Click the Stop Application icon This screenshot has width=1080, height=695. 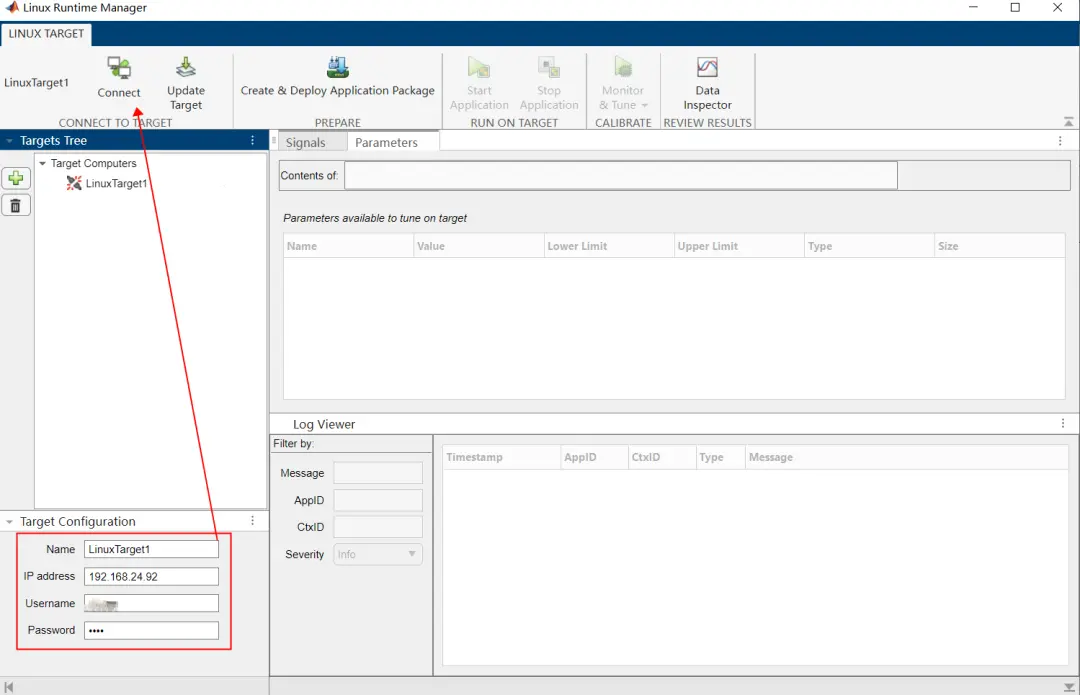coord(548,68)
